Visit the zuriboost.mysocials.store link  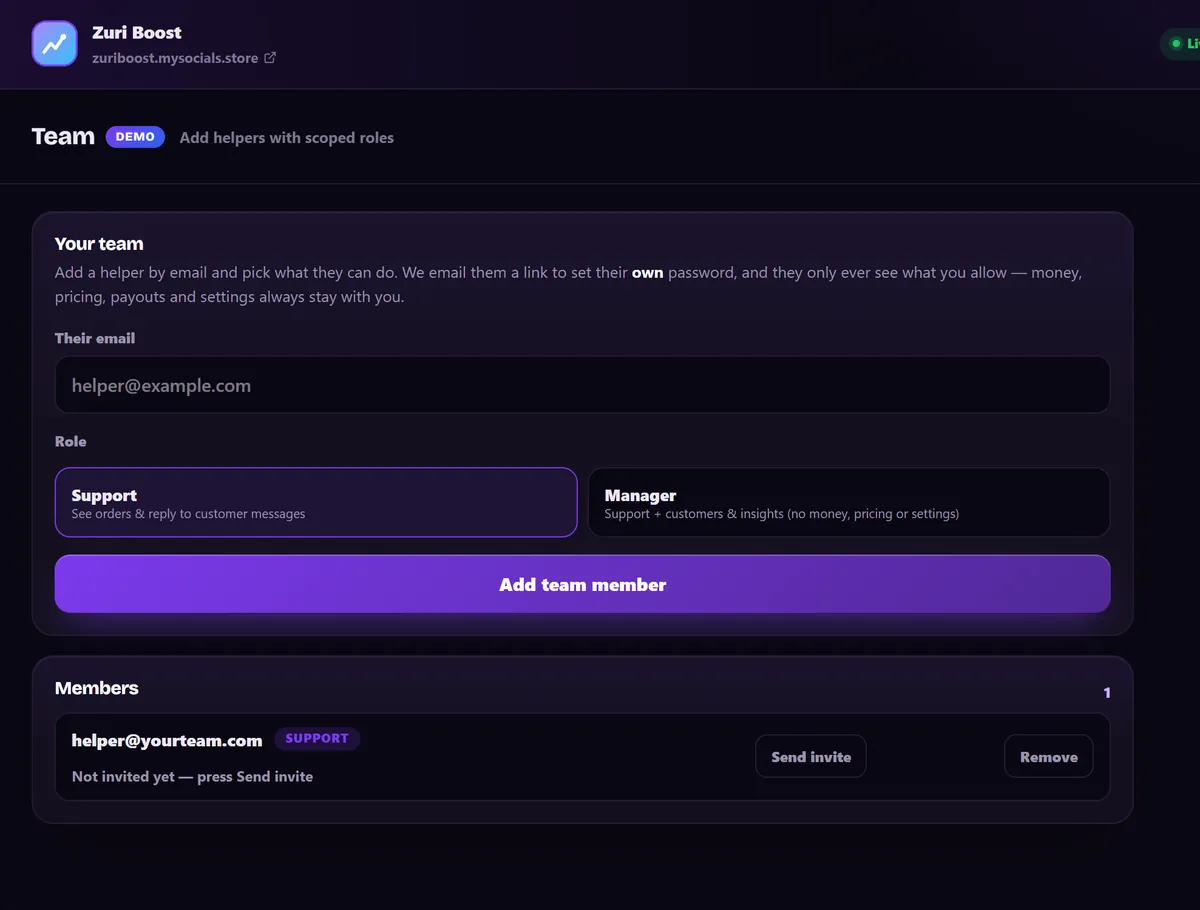[176, 58]
